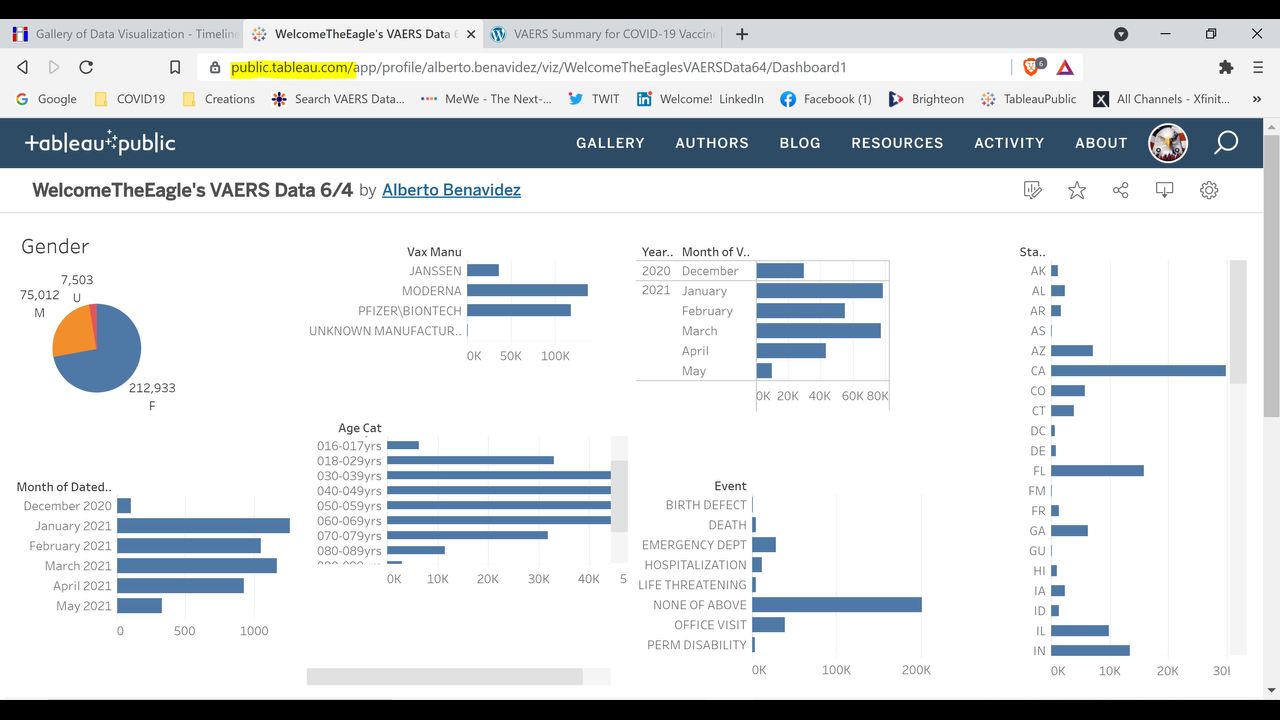The image size is (1280, 720).
Task: Open Alberto Benavidez author link
Action: pyautogui.click(x=451, y=190)
